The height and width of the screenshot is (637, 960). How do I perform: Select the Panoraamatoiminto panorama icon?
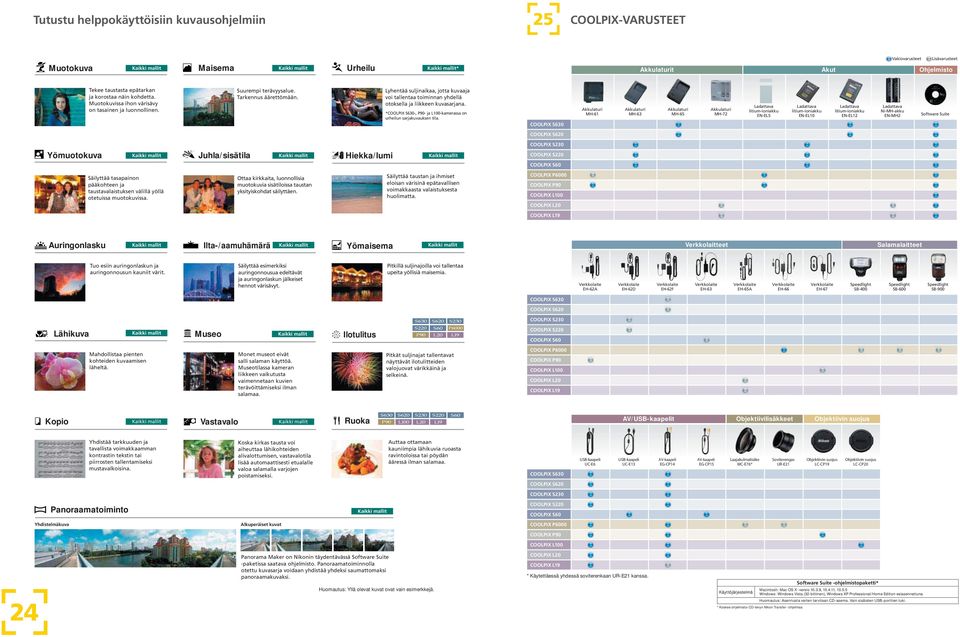tap(40, 510)
